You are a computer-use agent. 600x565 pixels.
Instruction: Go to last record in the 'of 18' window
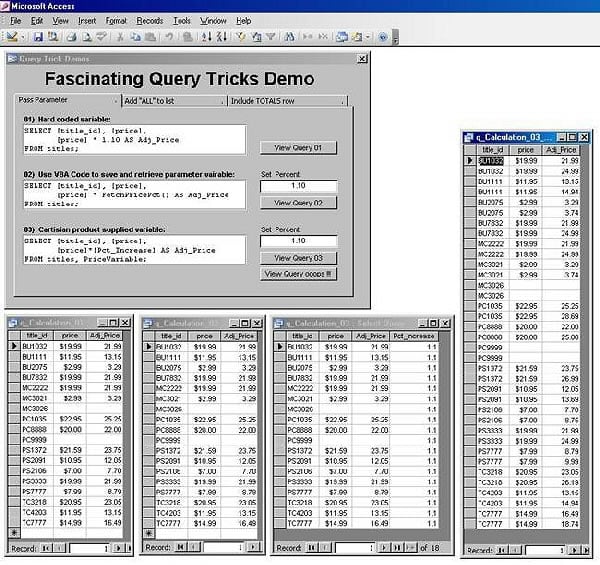397,548
